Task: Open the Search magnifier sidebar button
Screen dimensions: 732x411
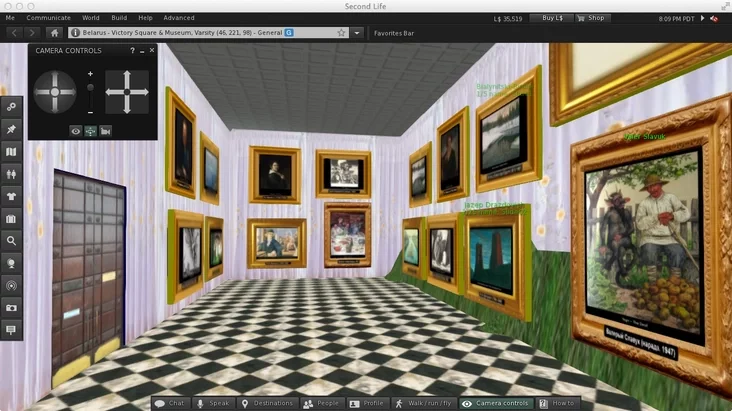Action: click(11, 241)
